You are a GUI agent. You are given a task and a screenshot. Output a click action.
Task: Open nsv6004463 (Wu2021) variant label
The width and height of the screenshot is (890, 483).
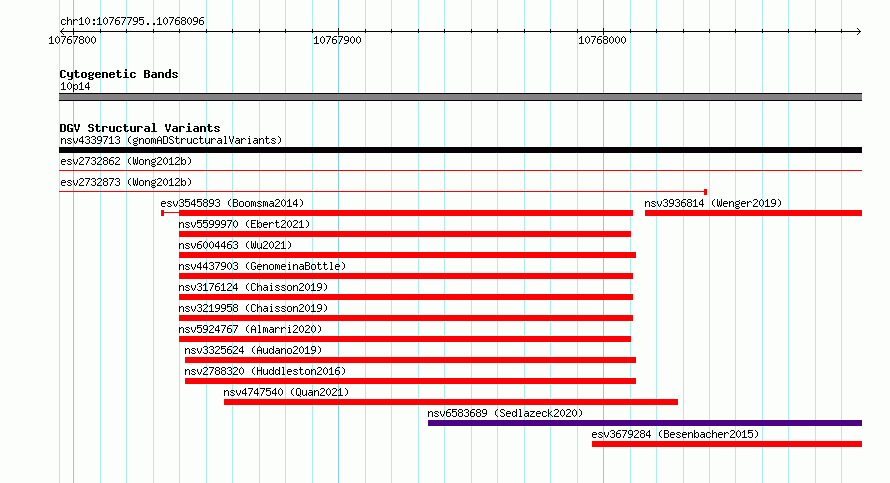235,245
